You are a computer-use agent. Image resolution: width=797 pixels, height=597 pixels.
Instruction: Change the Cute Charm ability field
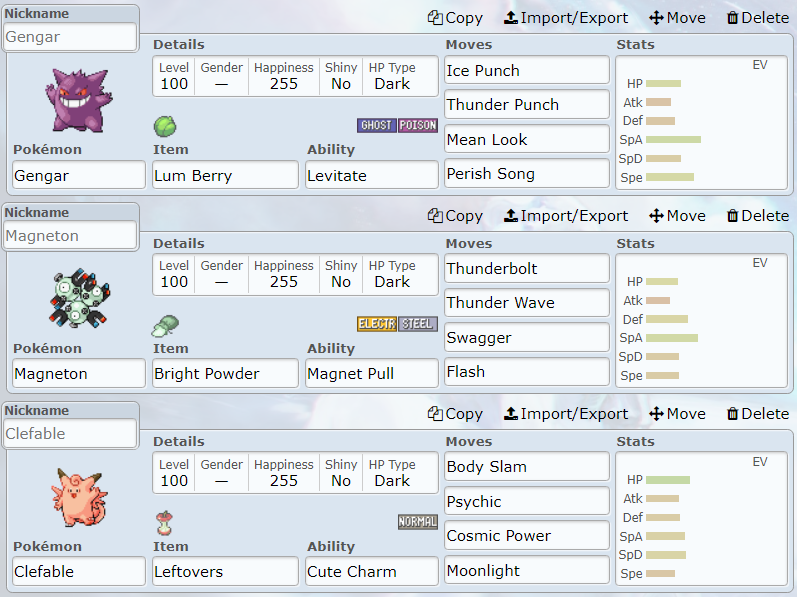(x=372, y=572)
